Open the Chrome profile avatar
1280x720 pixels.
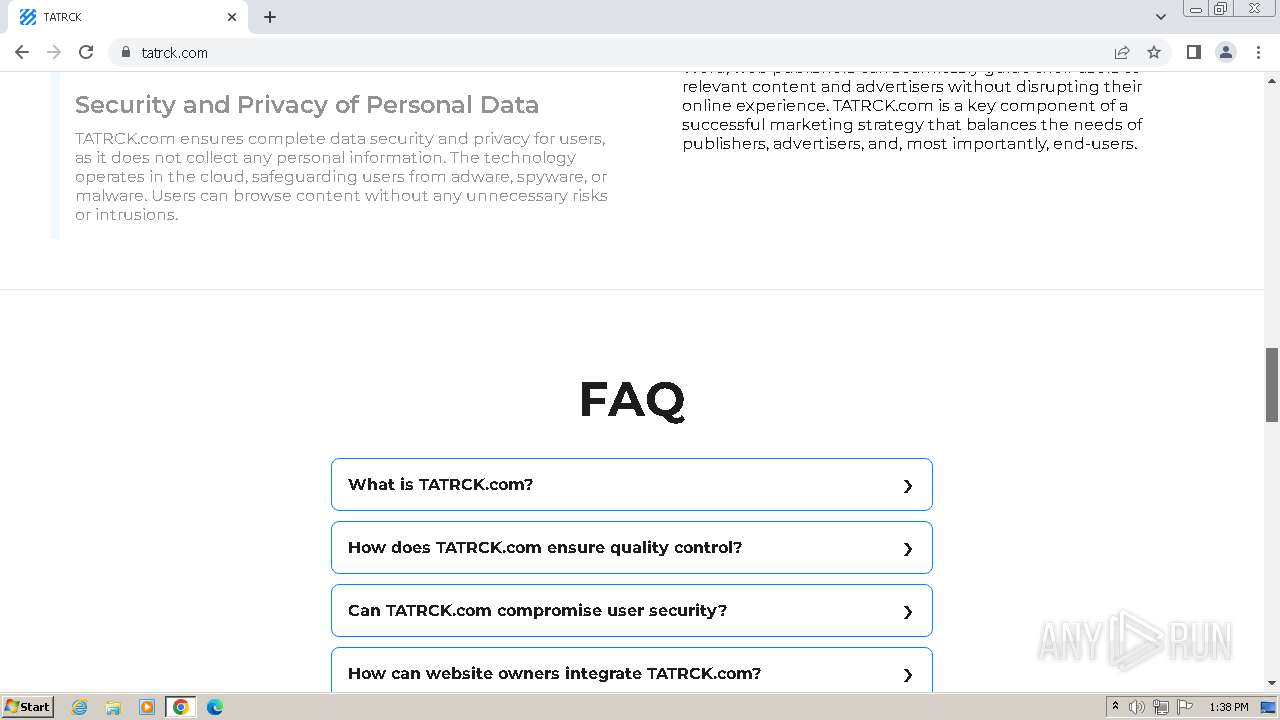coord(1226,52)
